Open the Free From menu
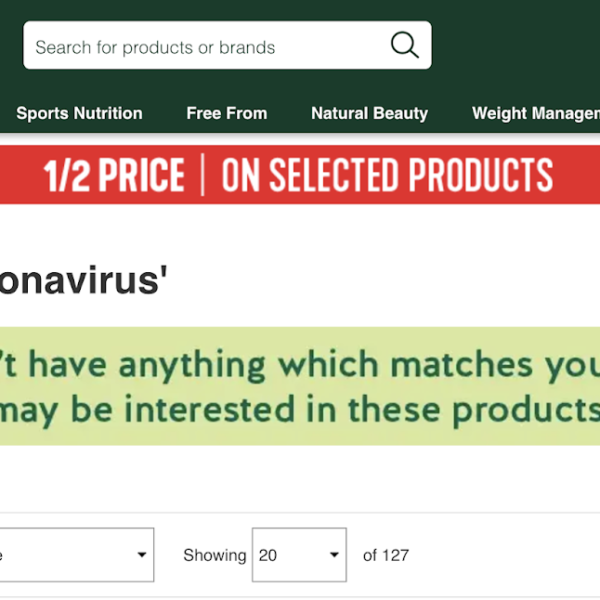This screenshot has height=600, width=600. [226, 113]
